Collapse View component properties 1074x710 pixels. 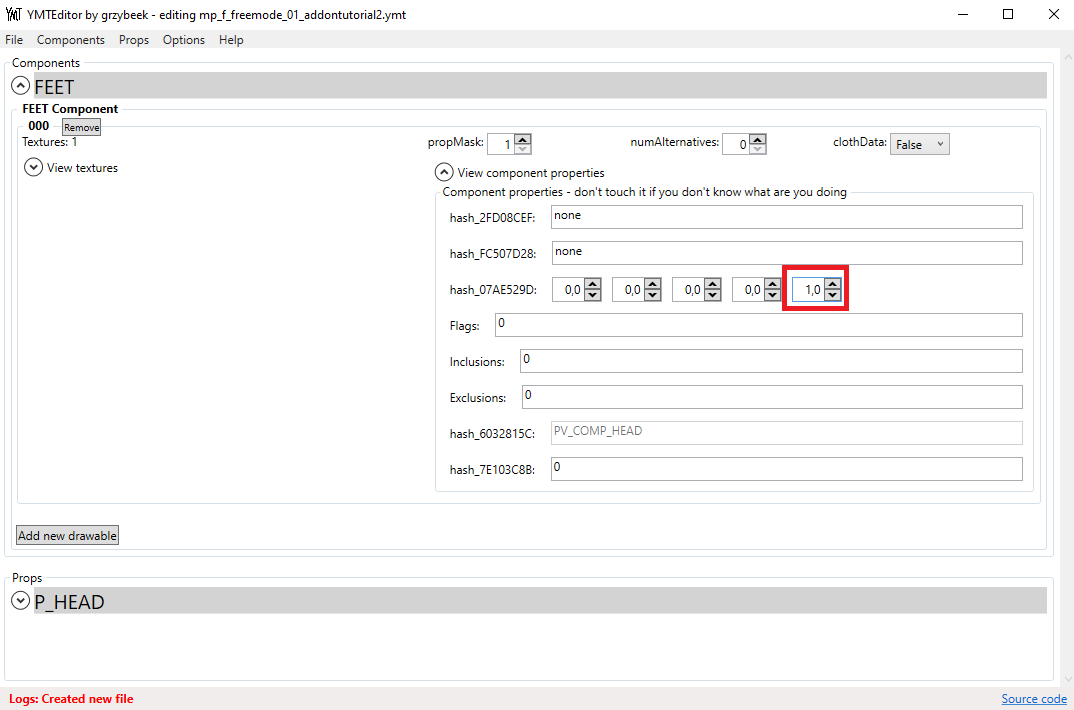click(444, 172)
